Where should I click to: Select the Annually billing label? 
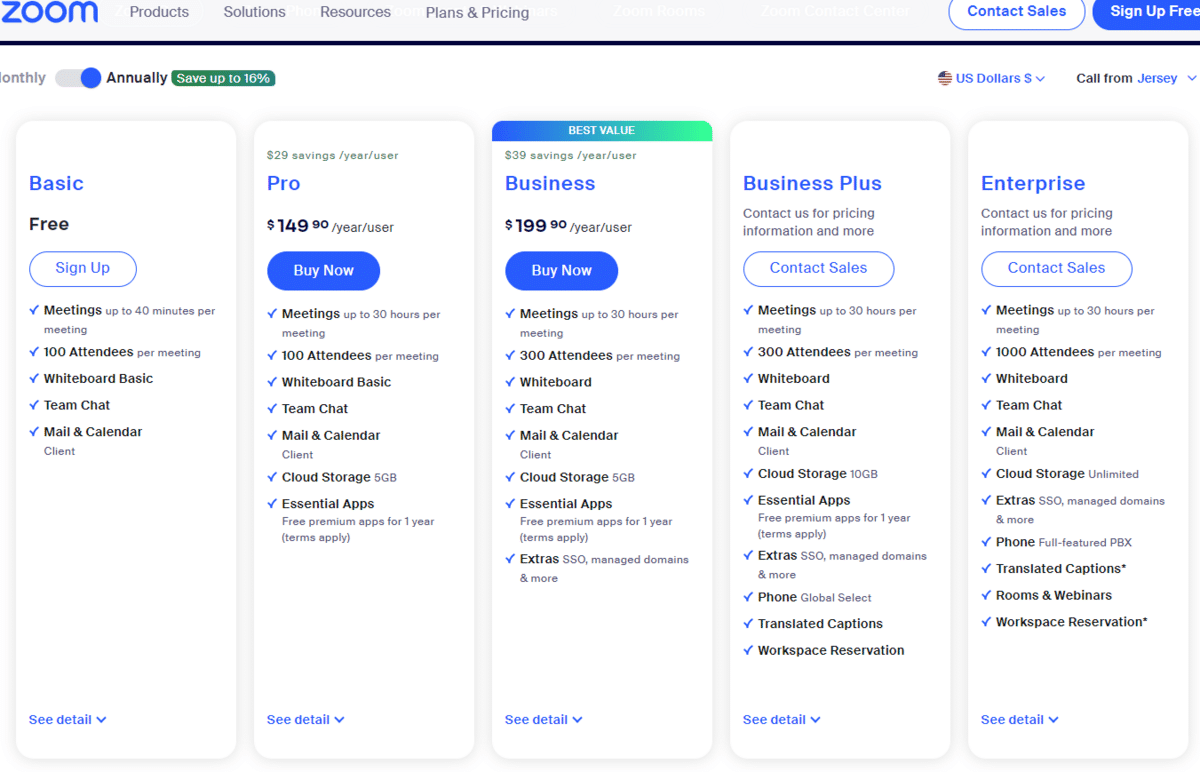(137, 78)
